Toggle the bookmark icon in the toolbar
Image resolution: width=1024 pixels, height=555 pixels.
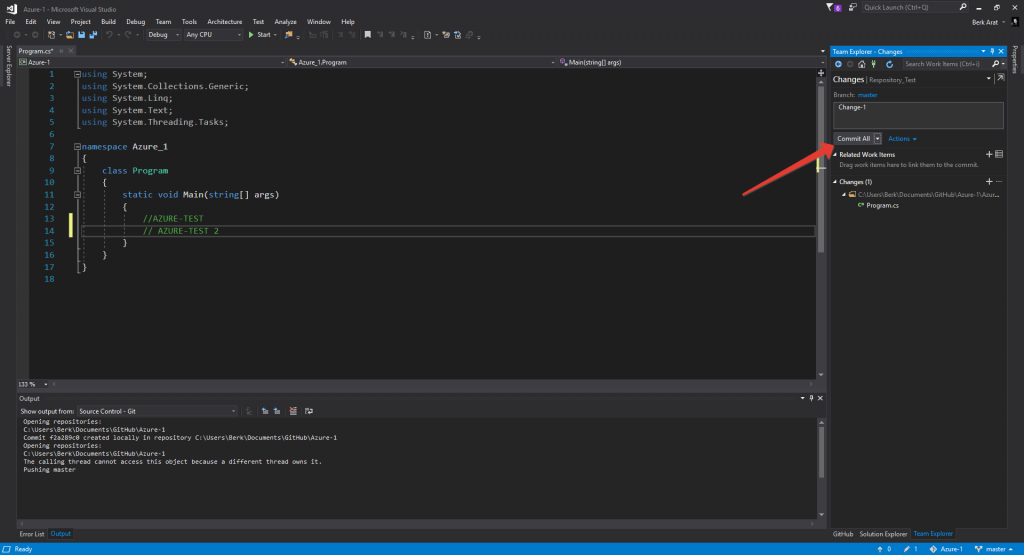[368, 35]
